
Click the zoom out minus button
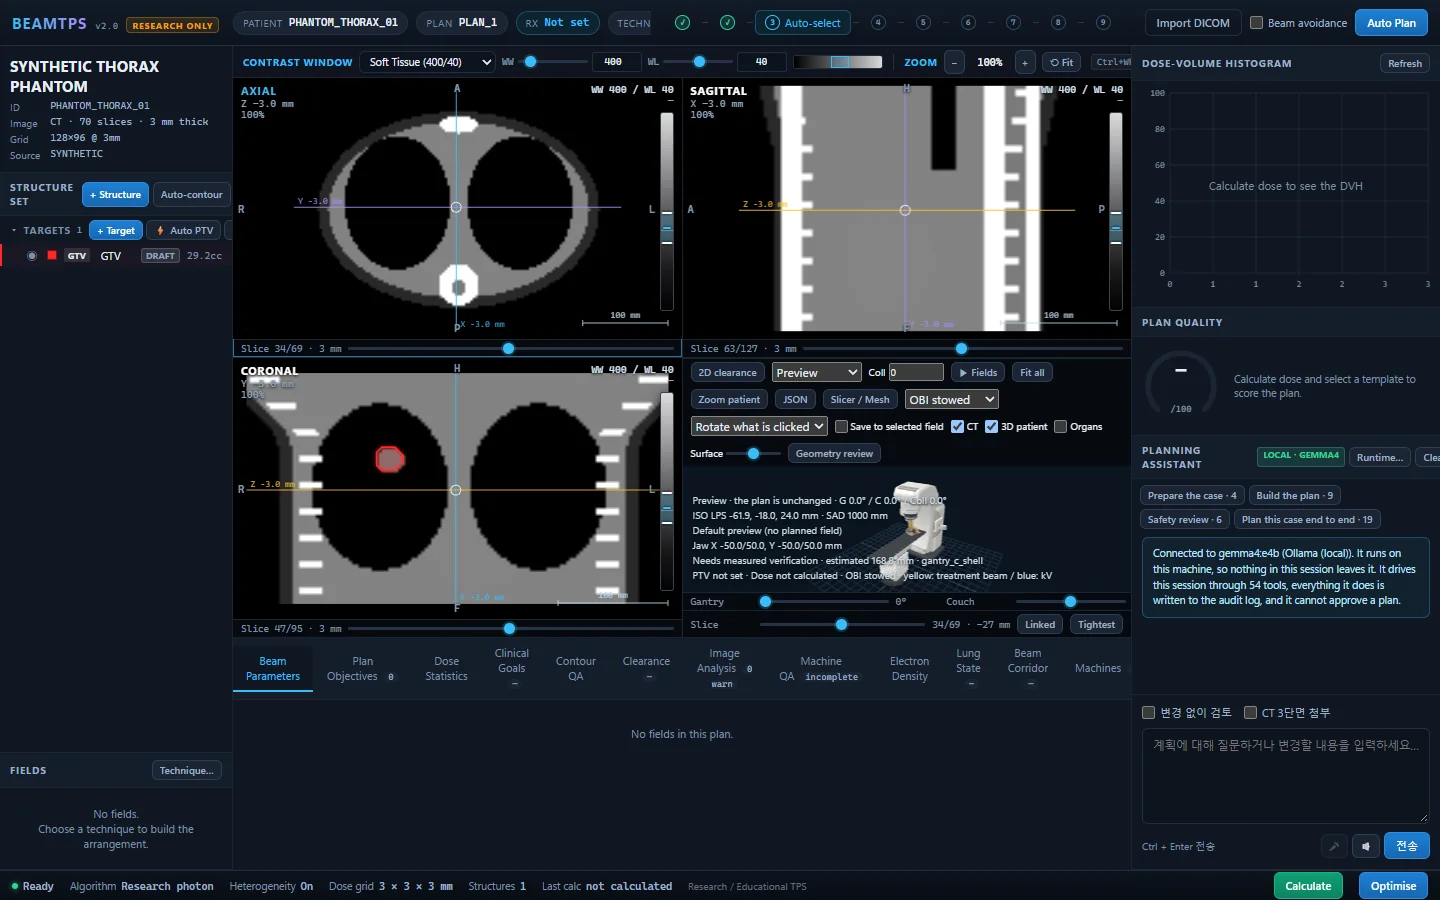coord(955,62)
